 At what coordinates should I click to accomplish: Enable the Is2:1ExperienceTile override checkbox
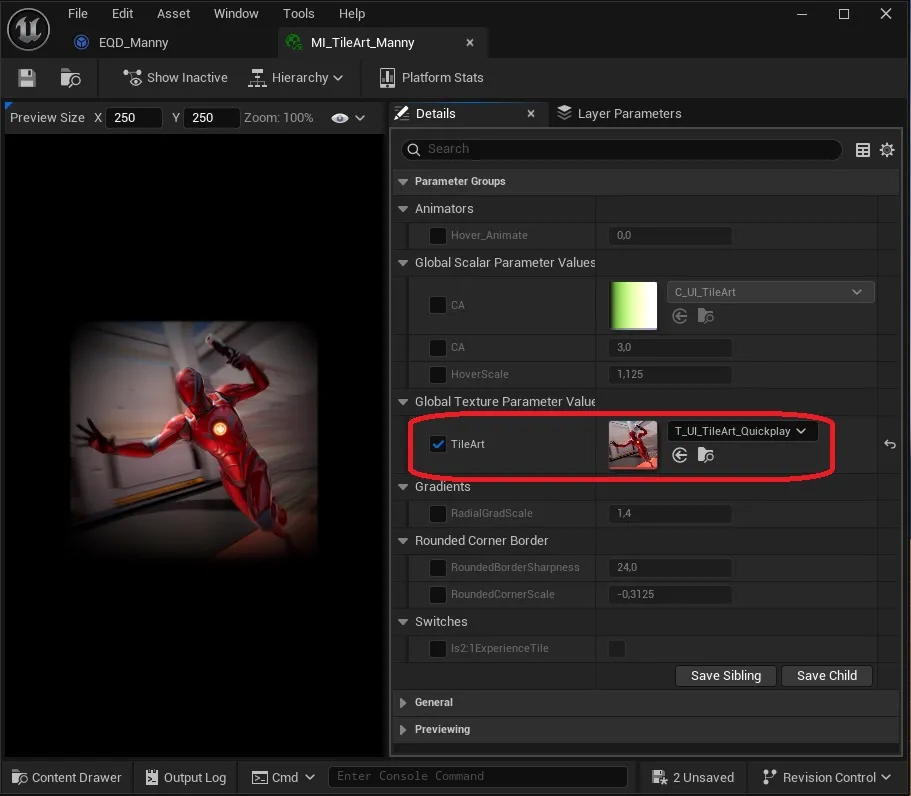coord(437,648)
